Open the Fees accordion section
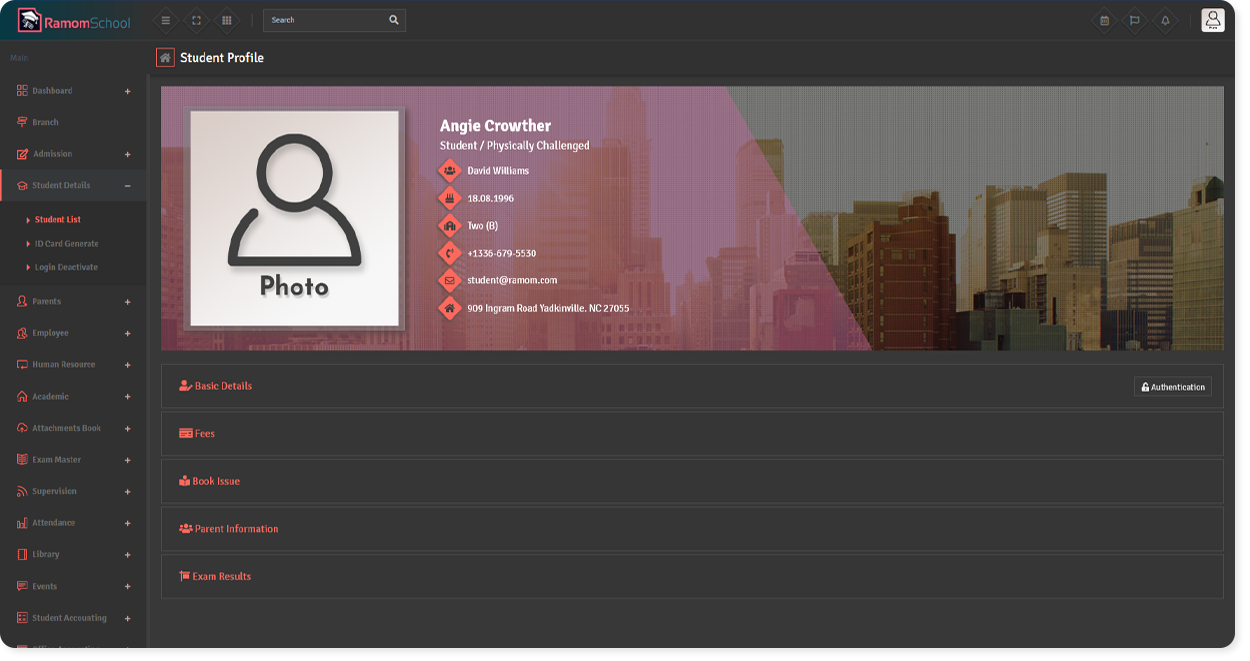 [x=204, y=434]
